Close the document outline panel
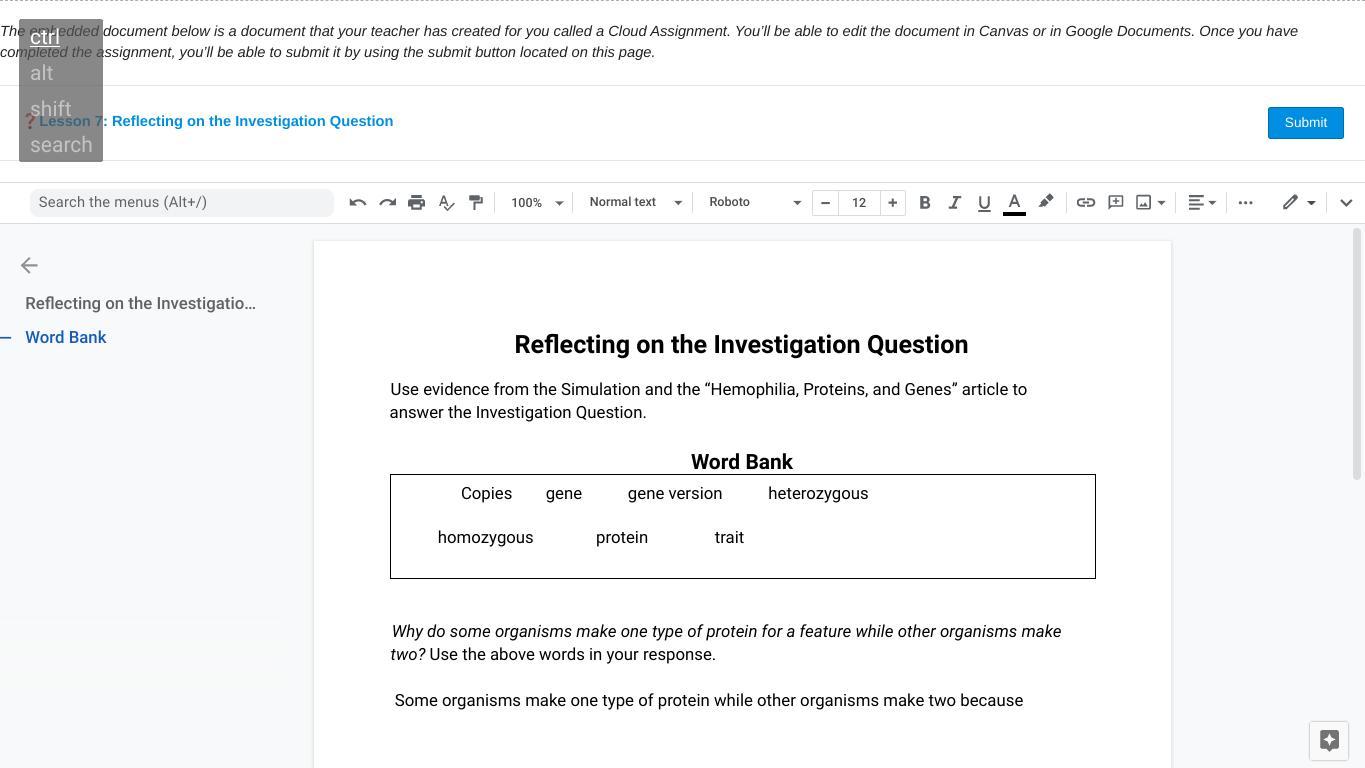 pos(29,265)
